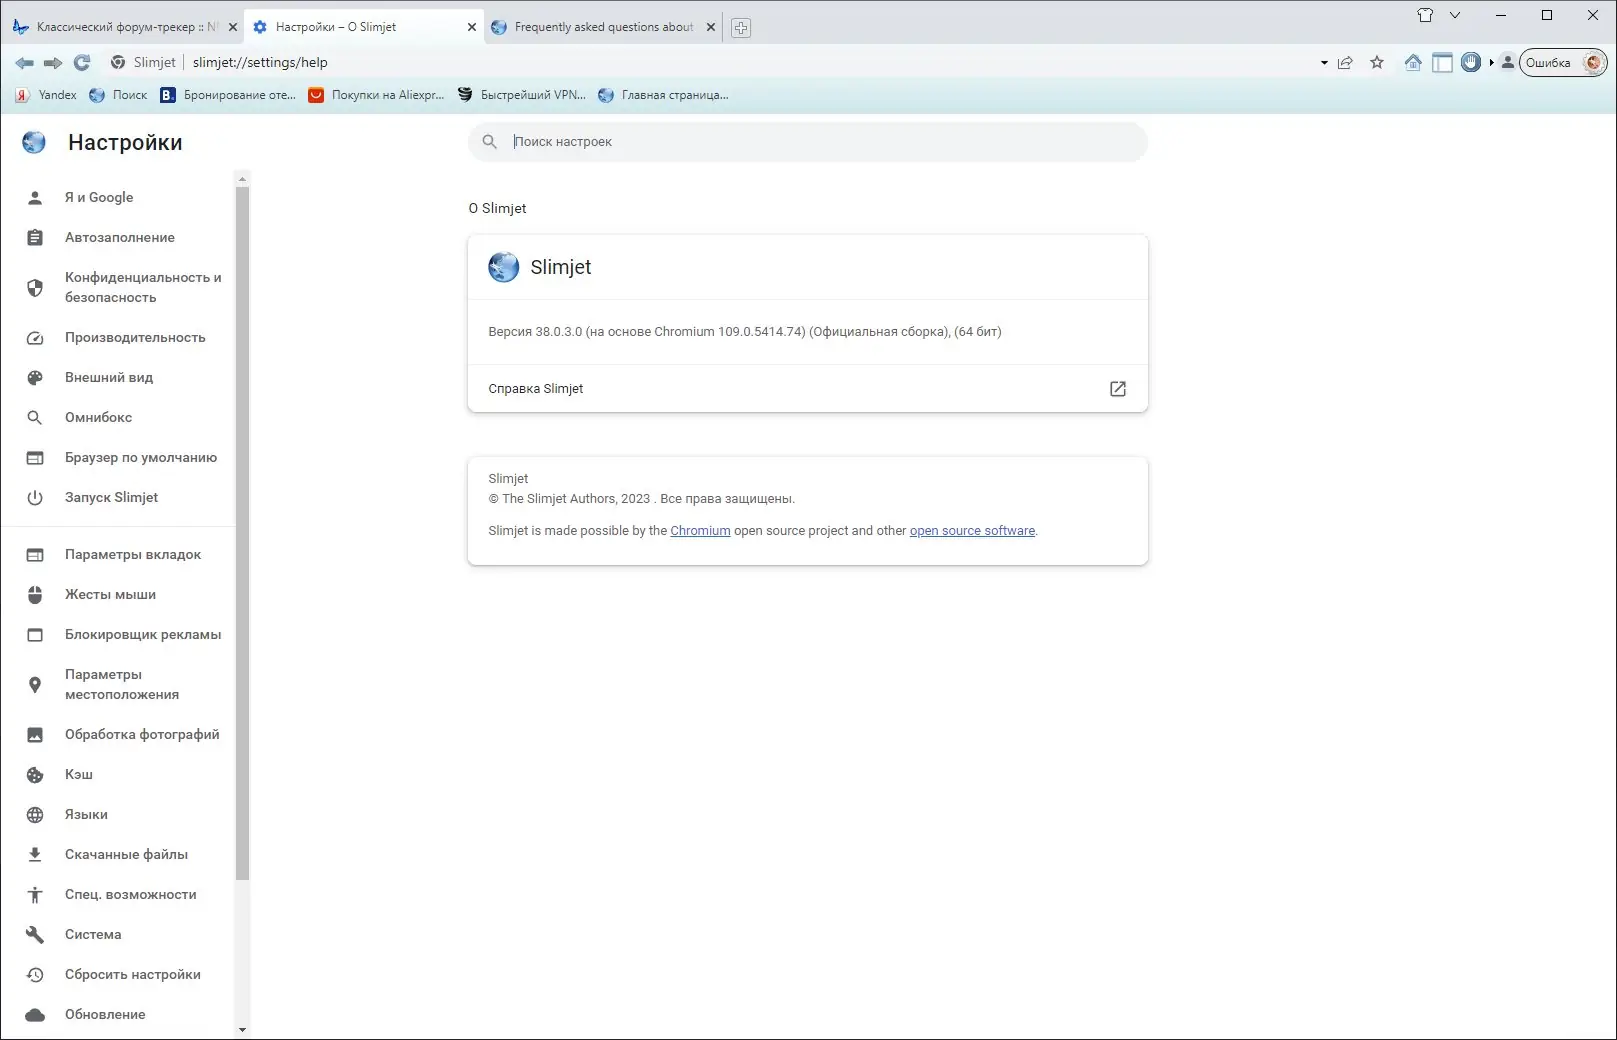Follow the Chromium link
The image size is (1617, 1040).
700,531
